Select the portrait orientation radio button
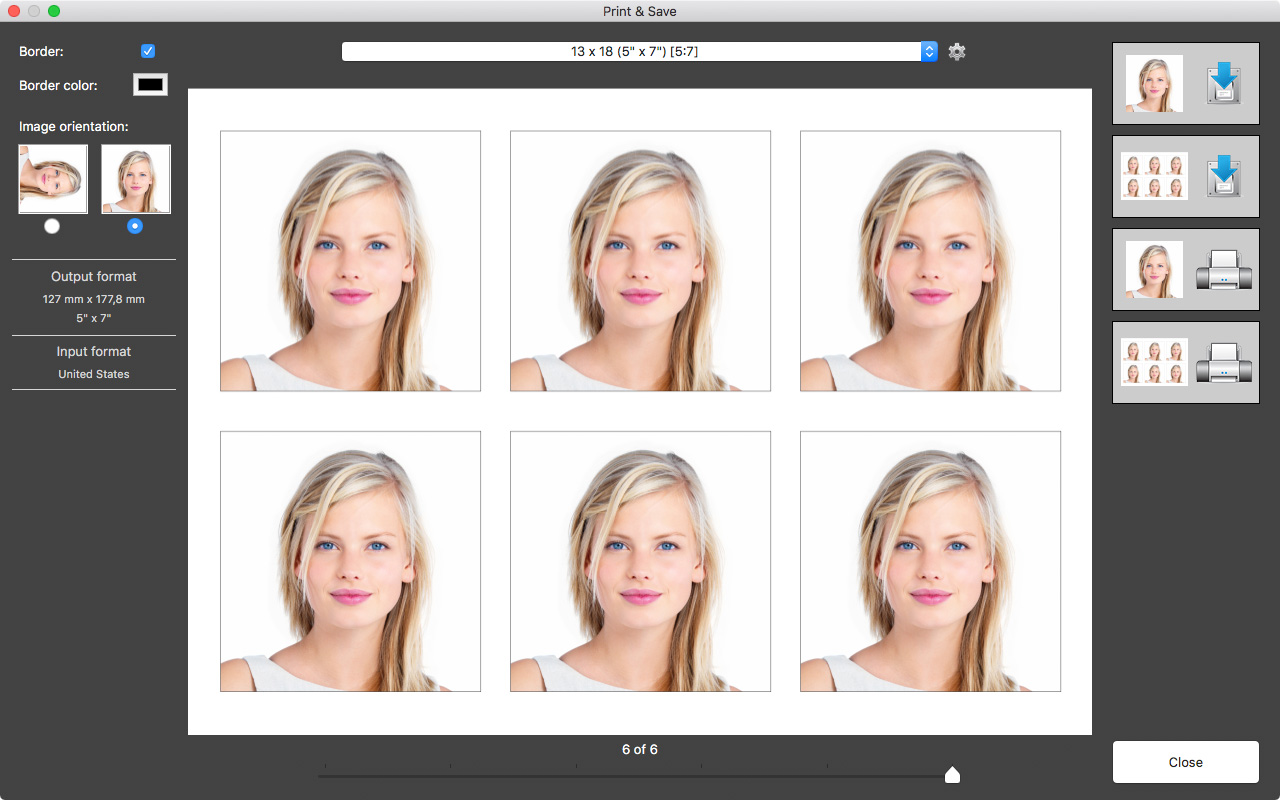1280x800 pixels. 135,226
